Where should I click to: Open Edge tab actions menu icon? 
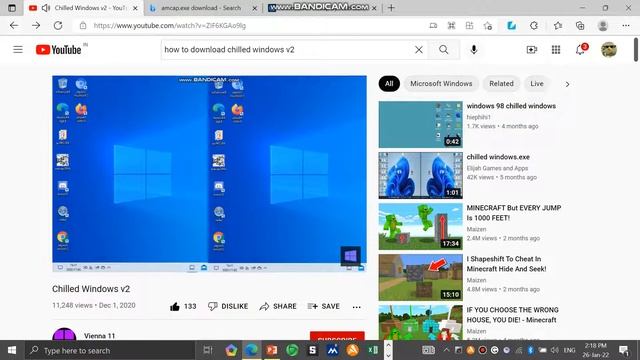pos(12,8)
